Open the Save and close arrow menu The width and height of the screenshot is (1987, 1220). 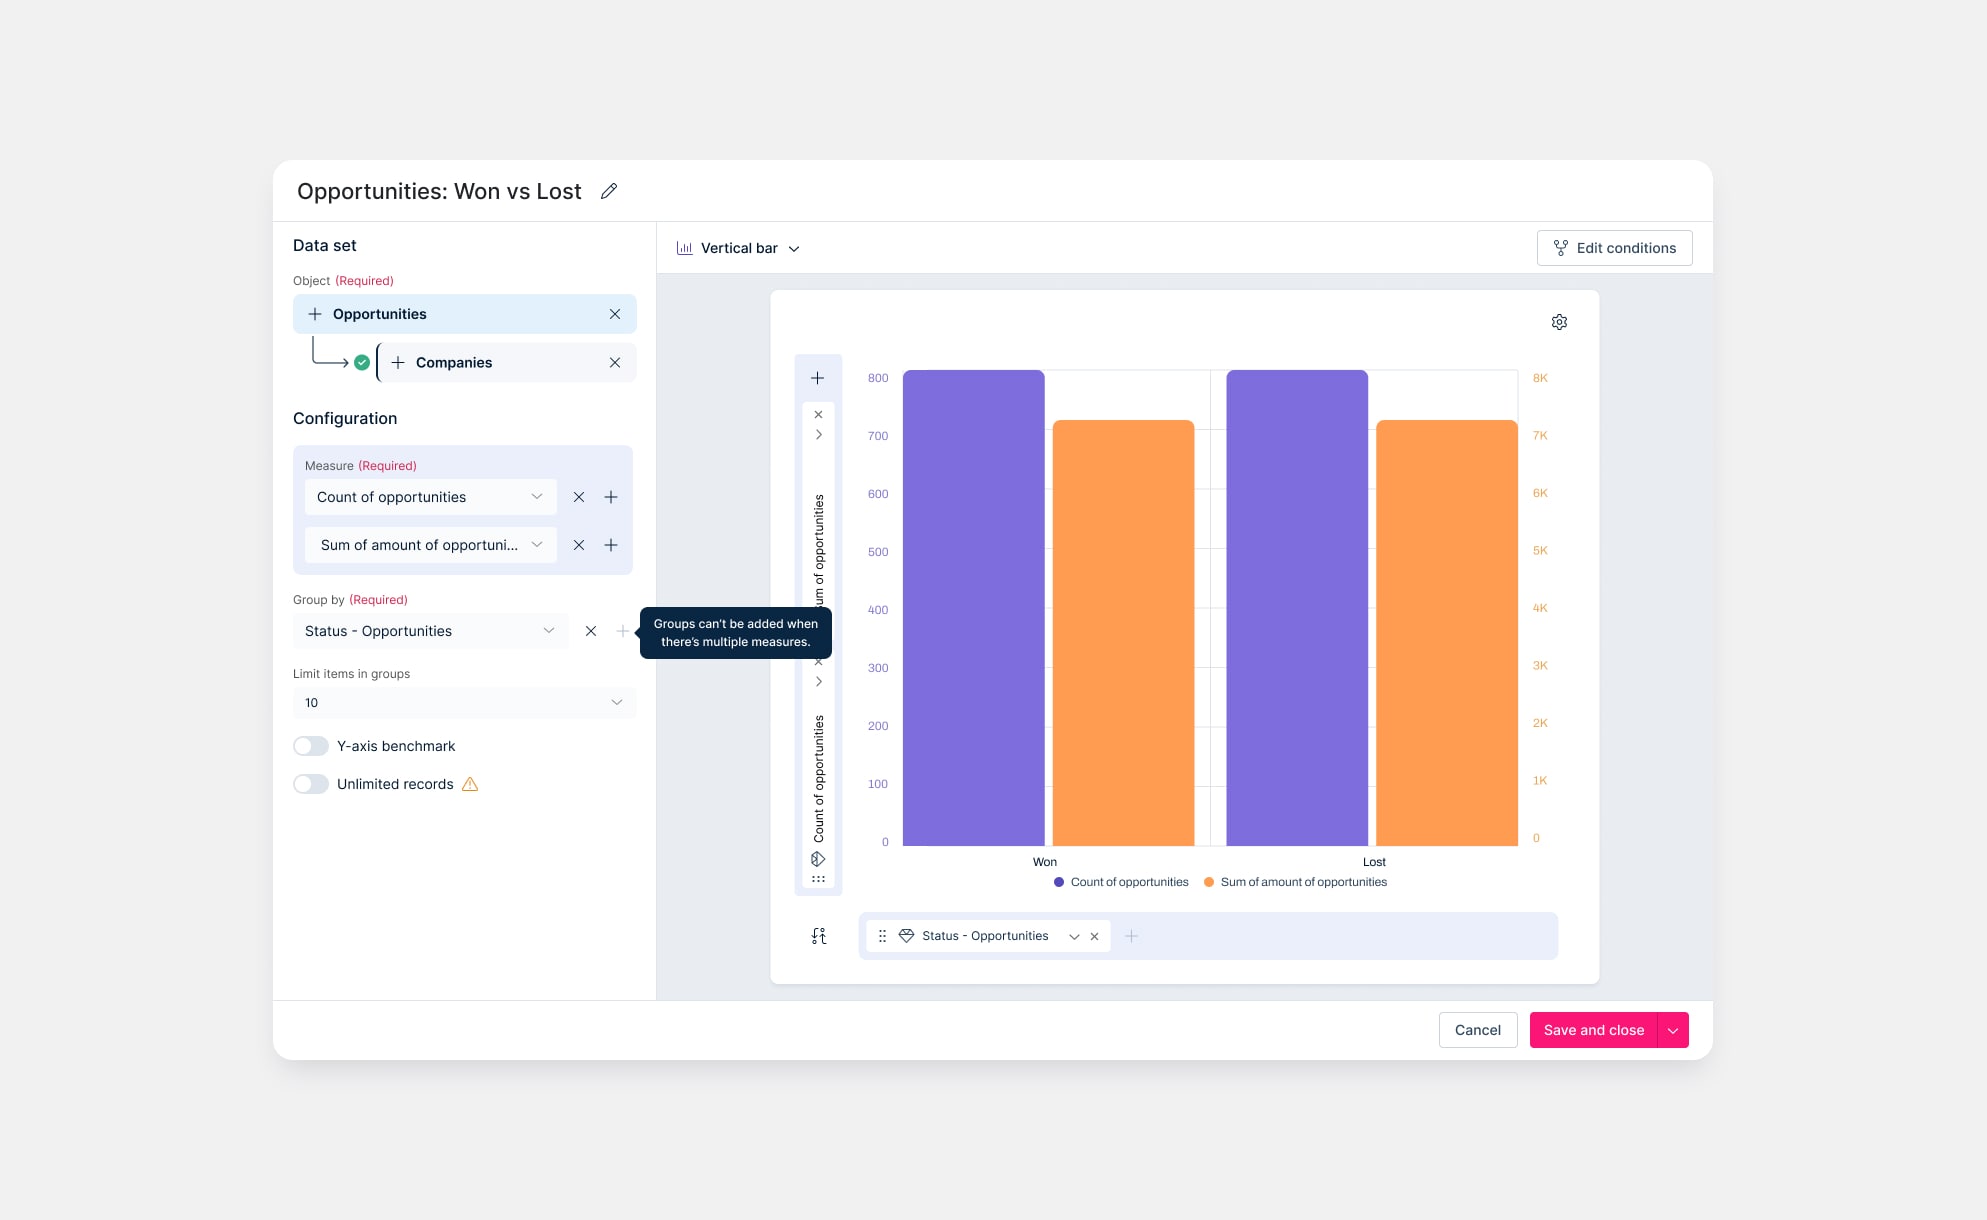(x=1673, y=1030)
